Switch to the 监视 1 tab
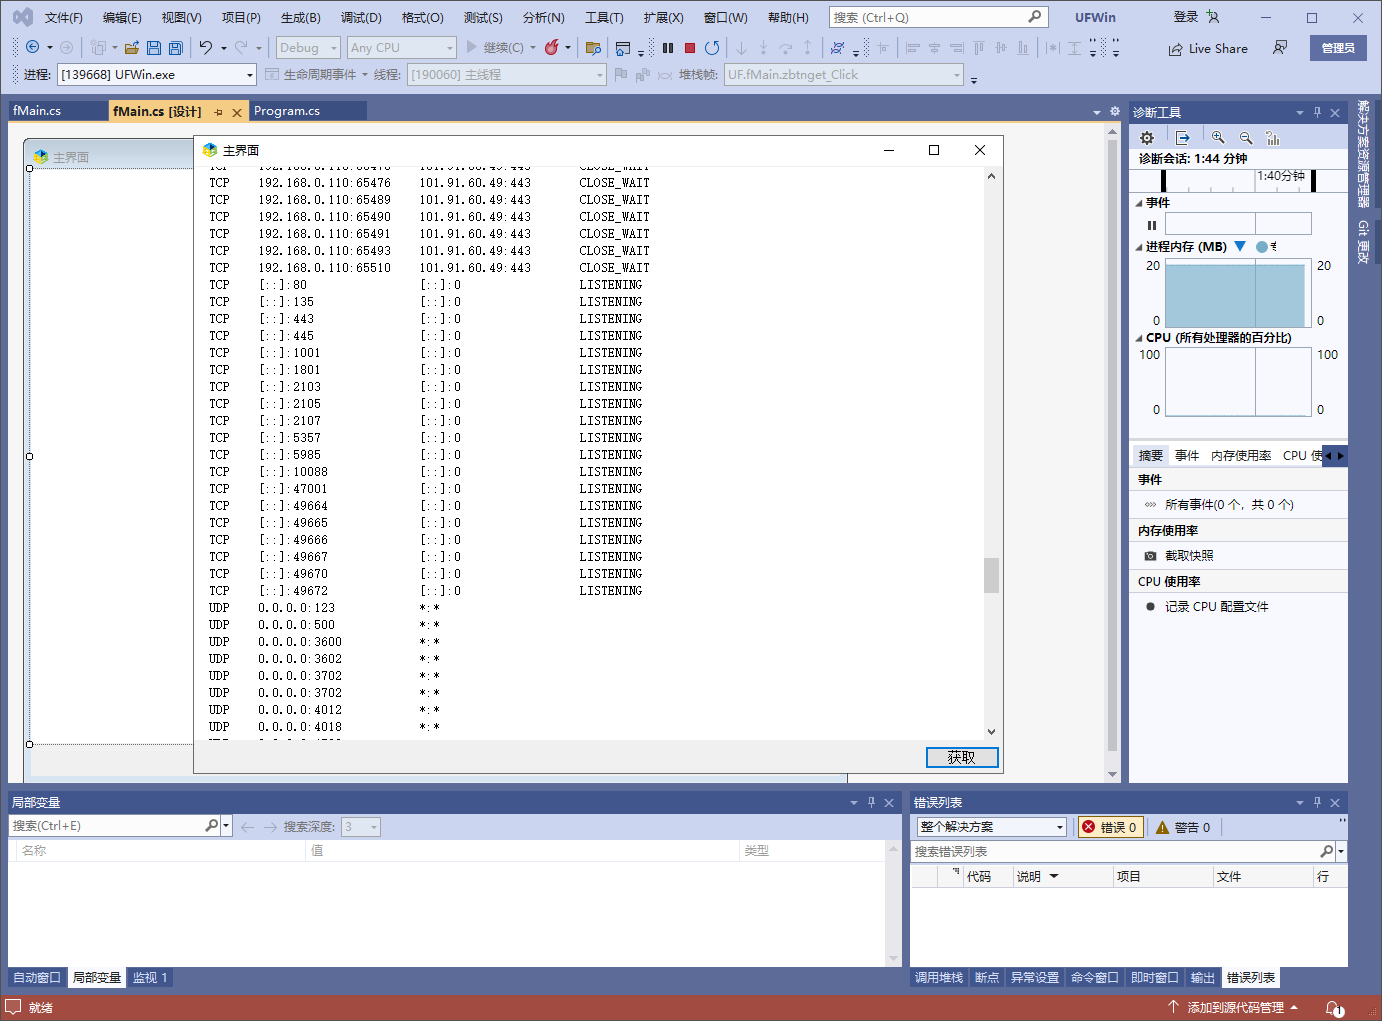 (150, 978)
